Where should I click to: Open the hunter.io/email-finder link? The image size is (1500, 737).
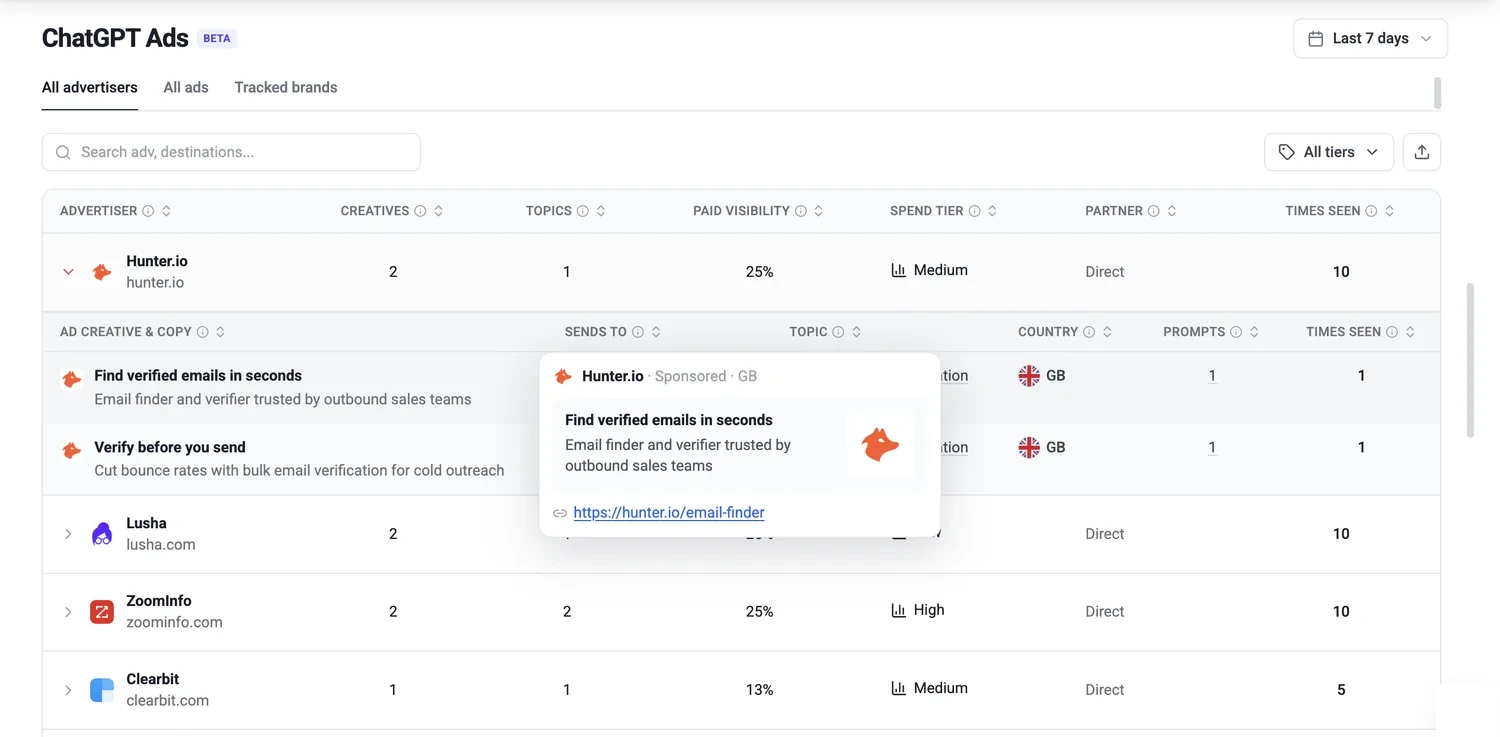tap(669, 513)
